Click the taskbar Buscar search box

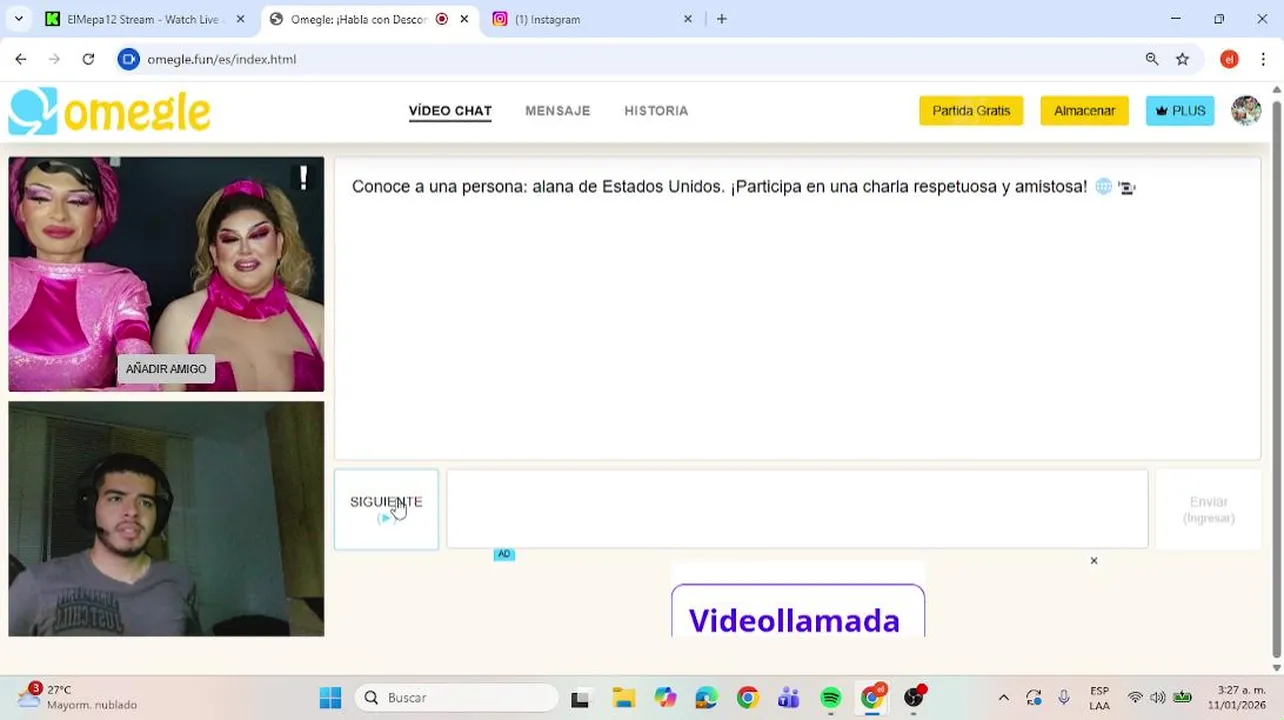(x=457, y=698)
